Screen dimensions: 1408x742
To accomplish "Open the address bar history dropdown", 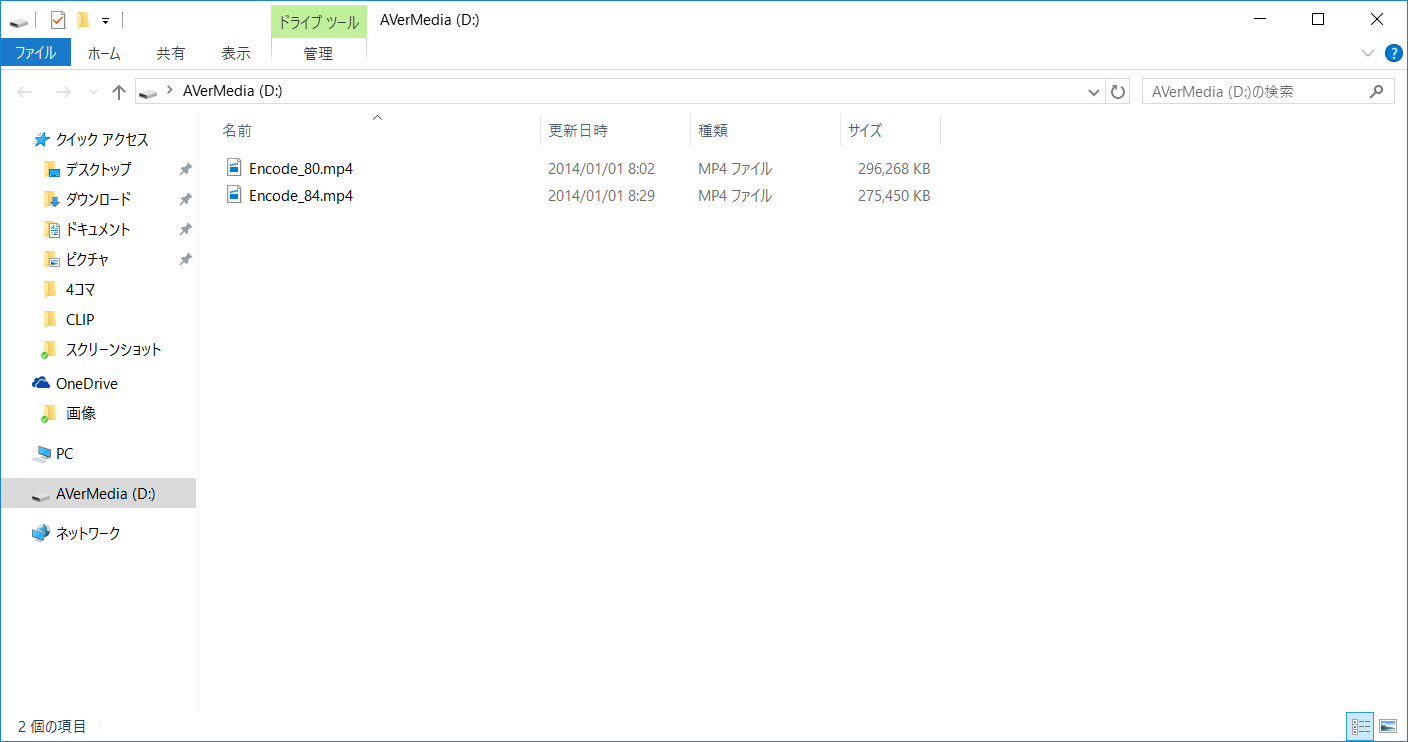I will [1094, 92].
